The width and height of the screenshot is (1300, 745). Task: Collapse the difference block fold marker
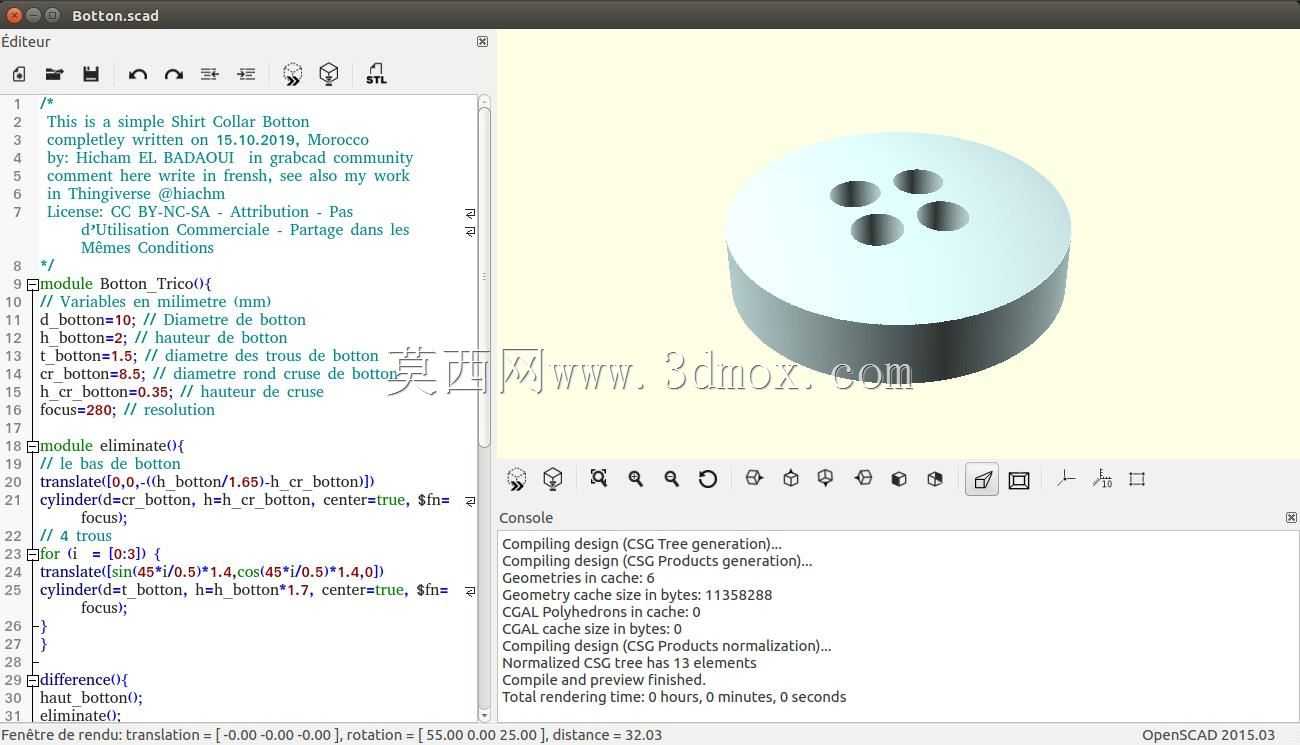pyautogui.click(x=33, y=680)
